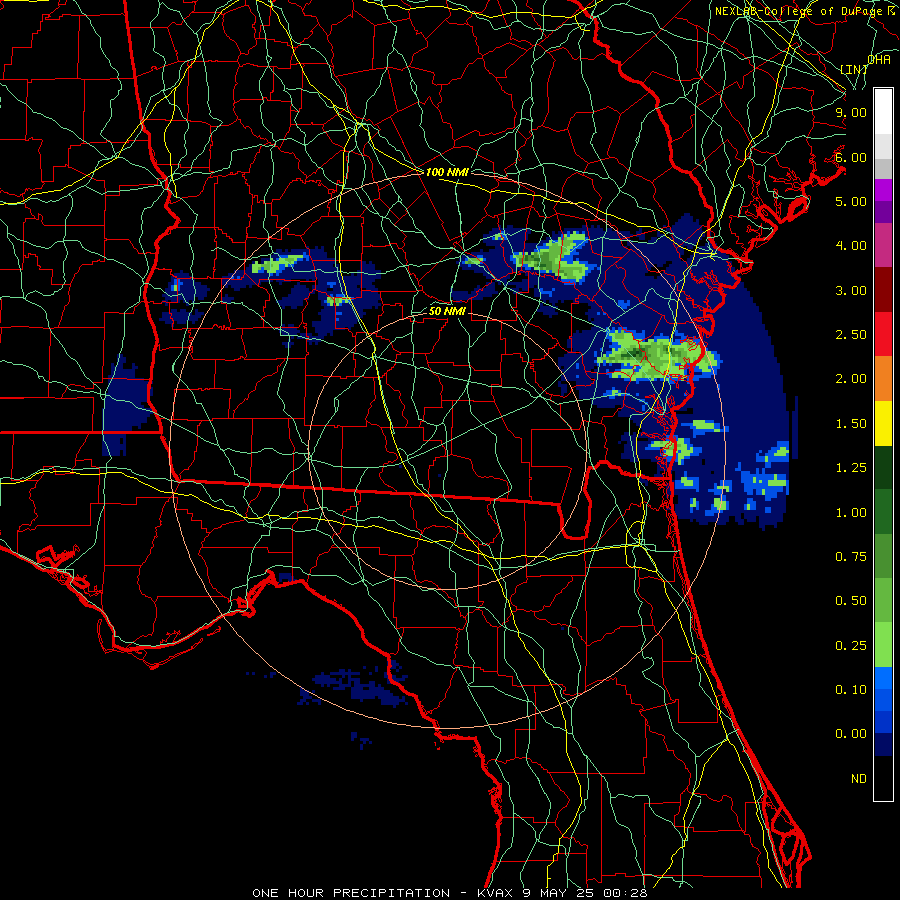Click the 100 NMI range ring label
Viewport: 900px width, 900px height.
(x=447, y=172)
